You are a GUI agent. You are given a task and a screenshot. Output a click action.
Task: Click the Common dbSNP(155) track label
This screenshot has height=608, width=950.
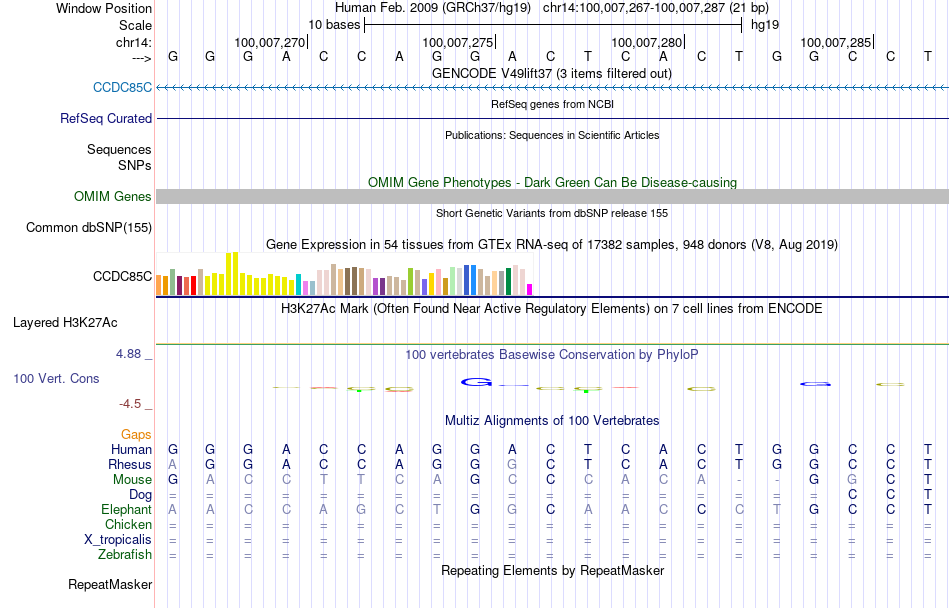click(x=89, y=228)
